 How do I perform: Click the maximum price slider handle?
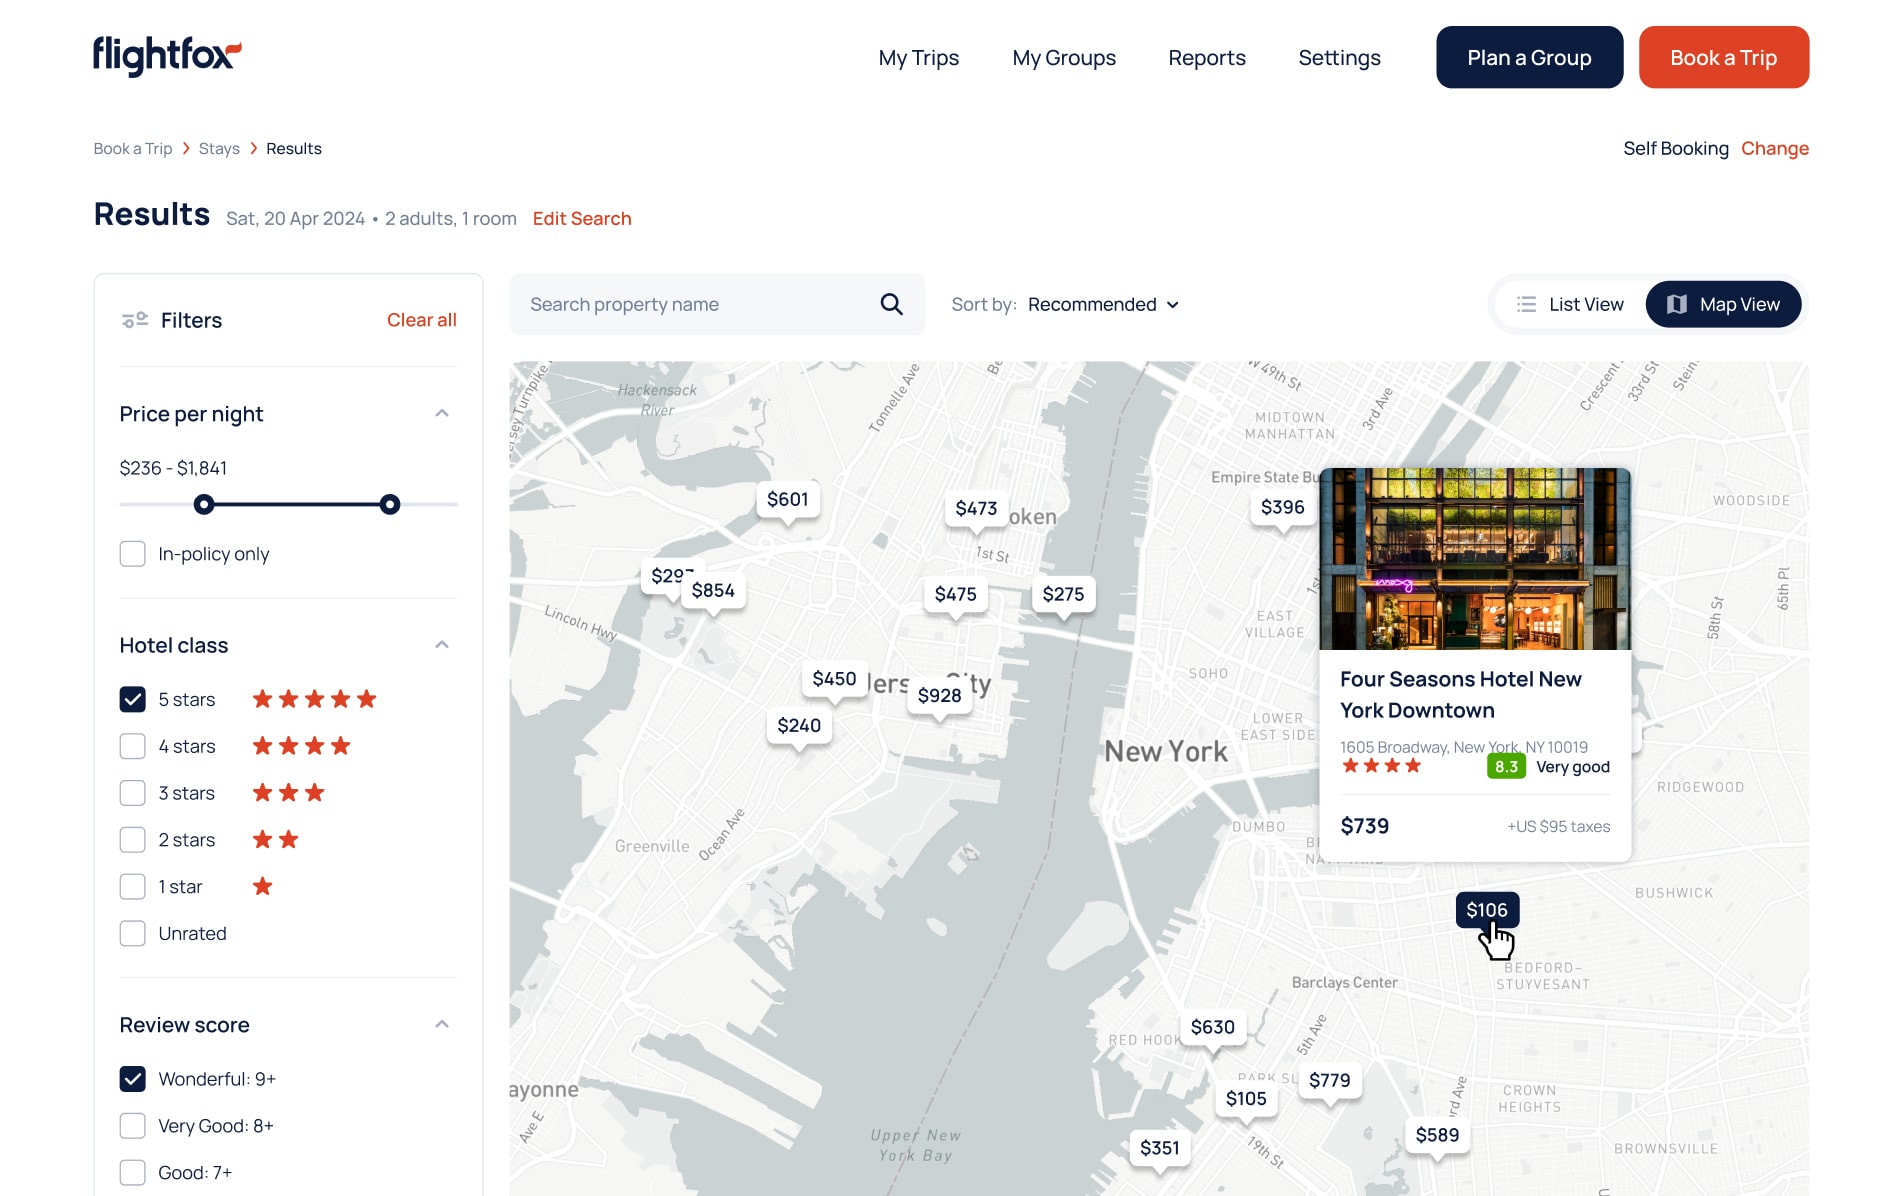[390, 504]
